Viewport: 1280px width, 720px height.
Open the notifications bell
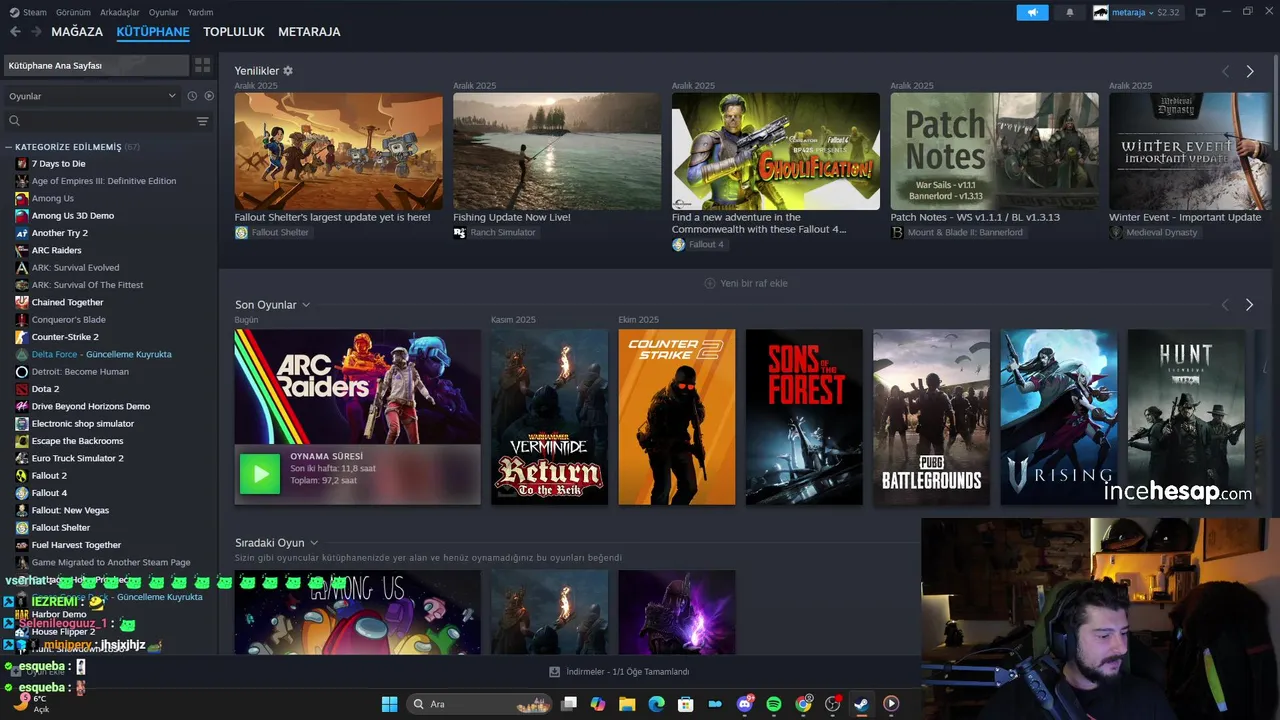click(x=1070, y=12)
